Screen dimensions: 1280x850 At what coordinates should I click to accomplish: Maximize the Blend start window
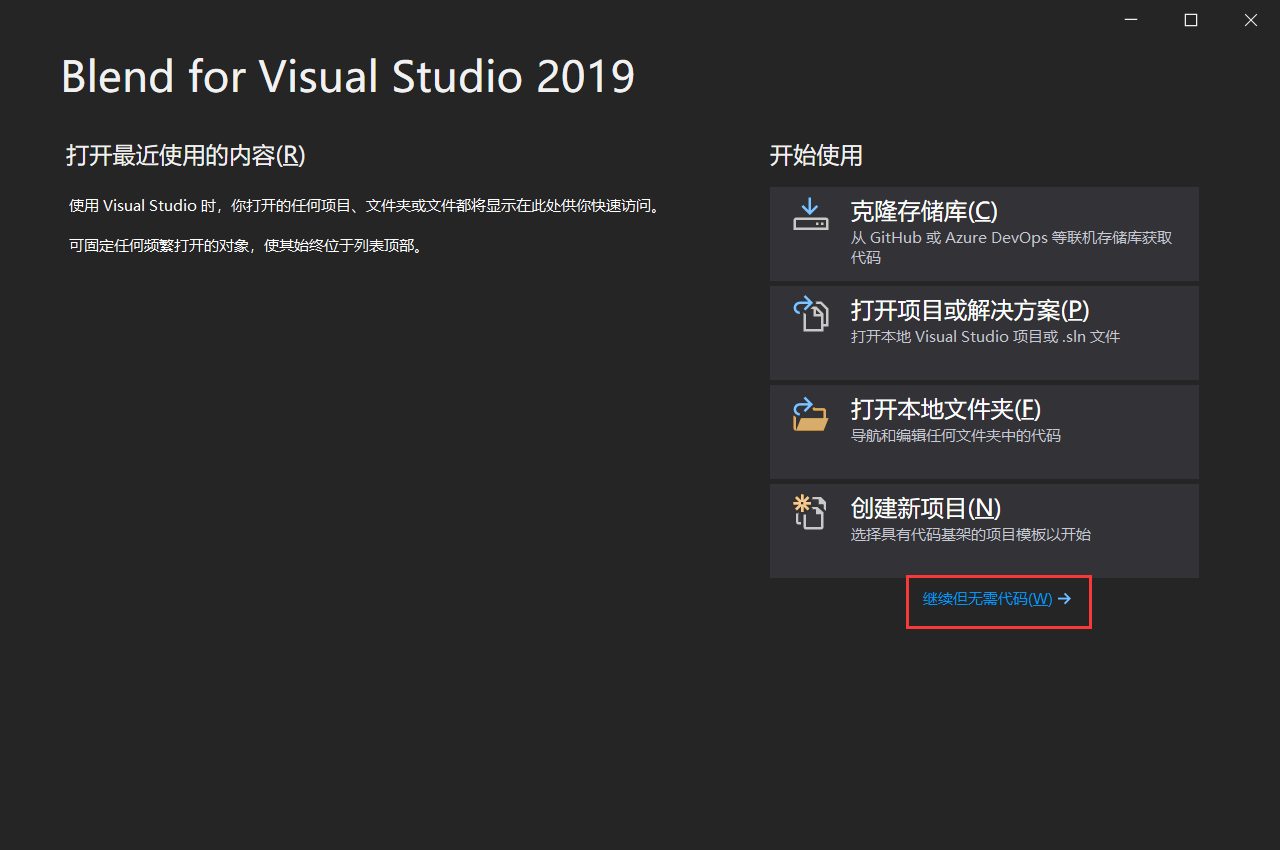pos(1191,20)
